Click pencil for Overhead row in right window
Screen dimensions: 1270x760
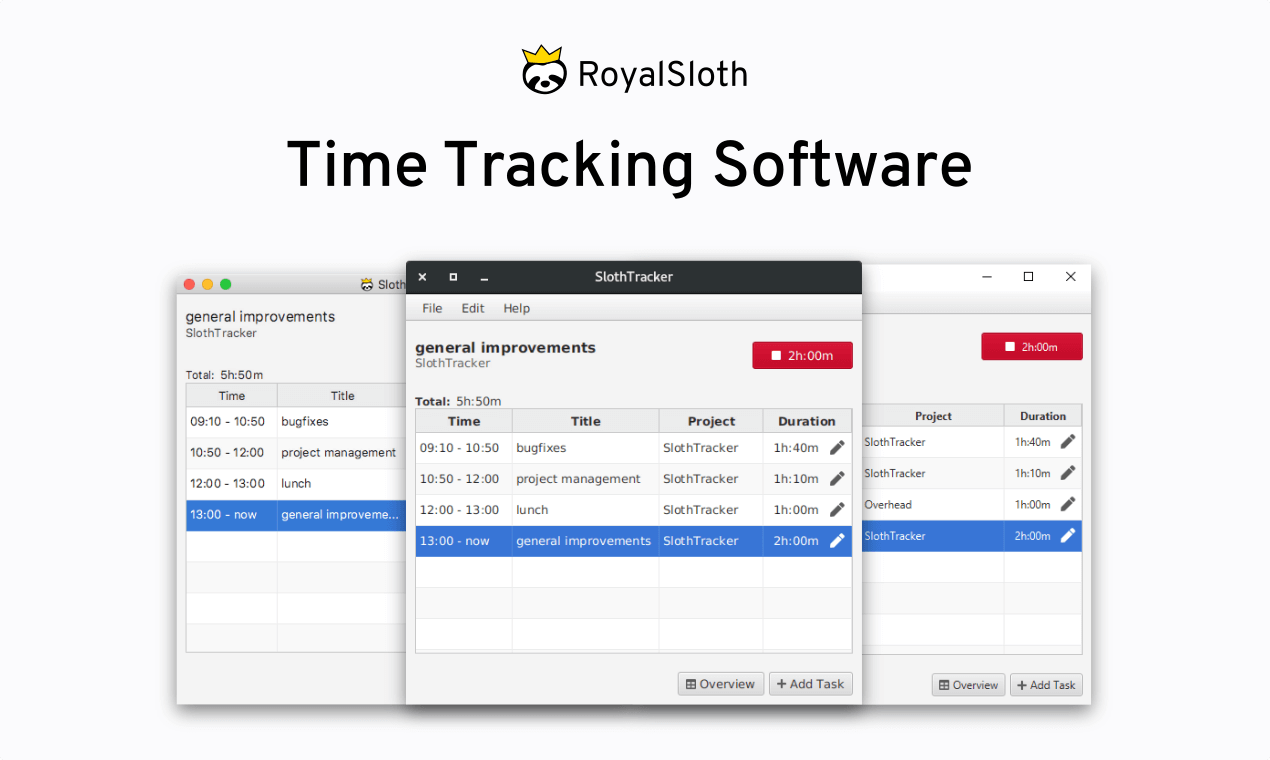[1068, 504]
